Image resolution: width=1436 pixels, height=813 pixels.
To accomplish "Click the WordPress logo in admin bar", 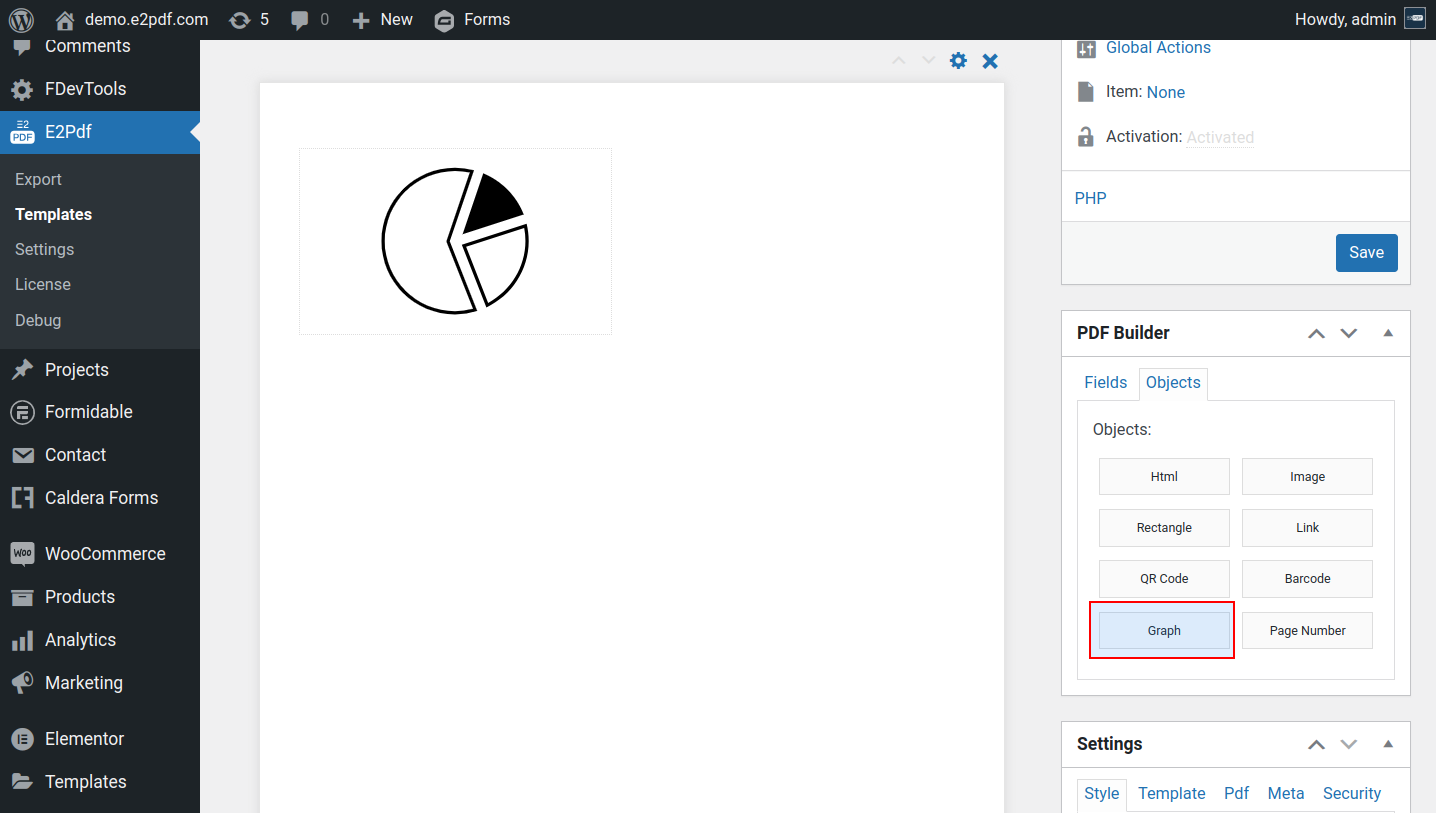I will (21, 20).
